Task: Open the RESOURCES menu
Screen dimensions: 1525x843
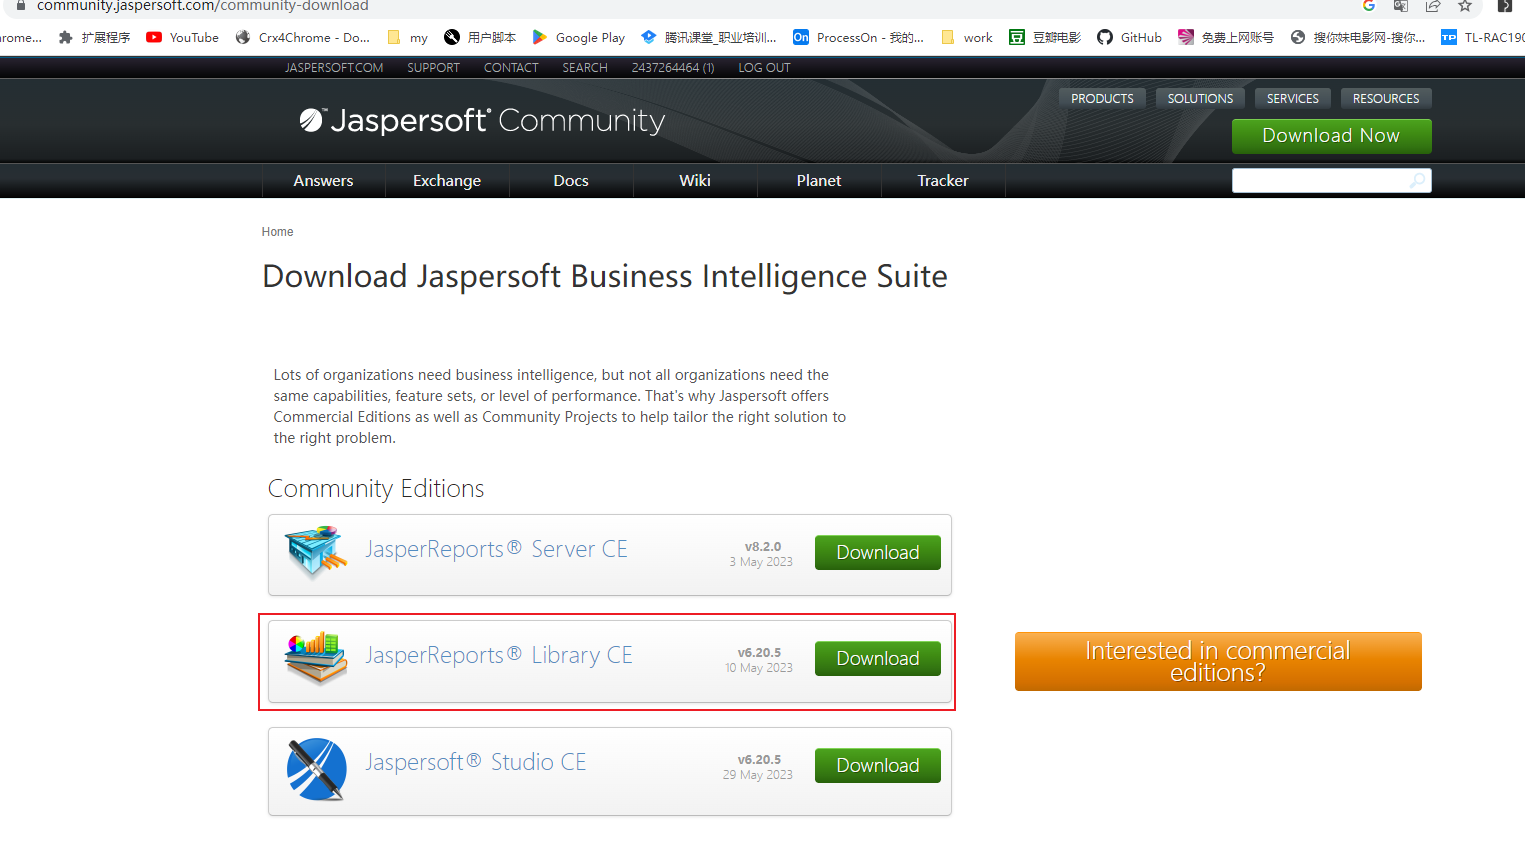Action: (x=1386, y=98)
